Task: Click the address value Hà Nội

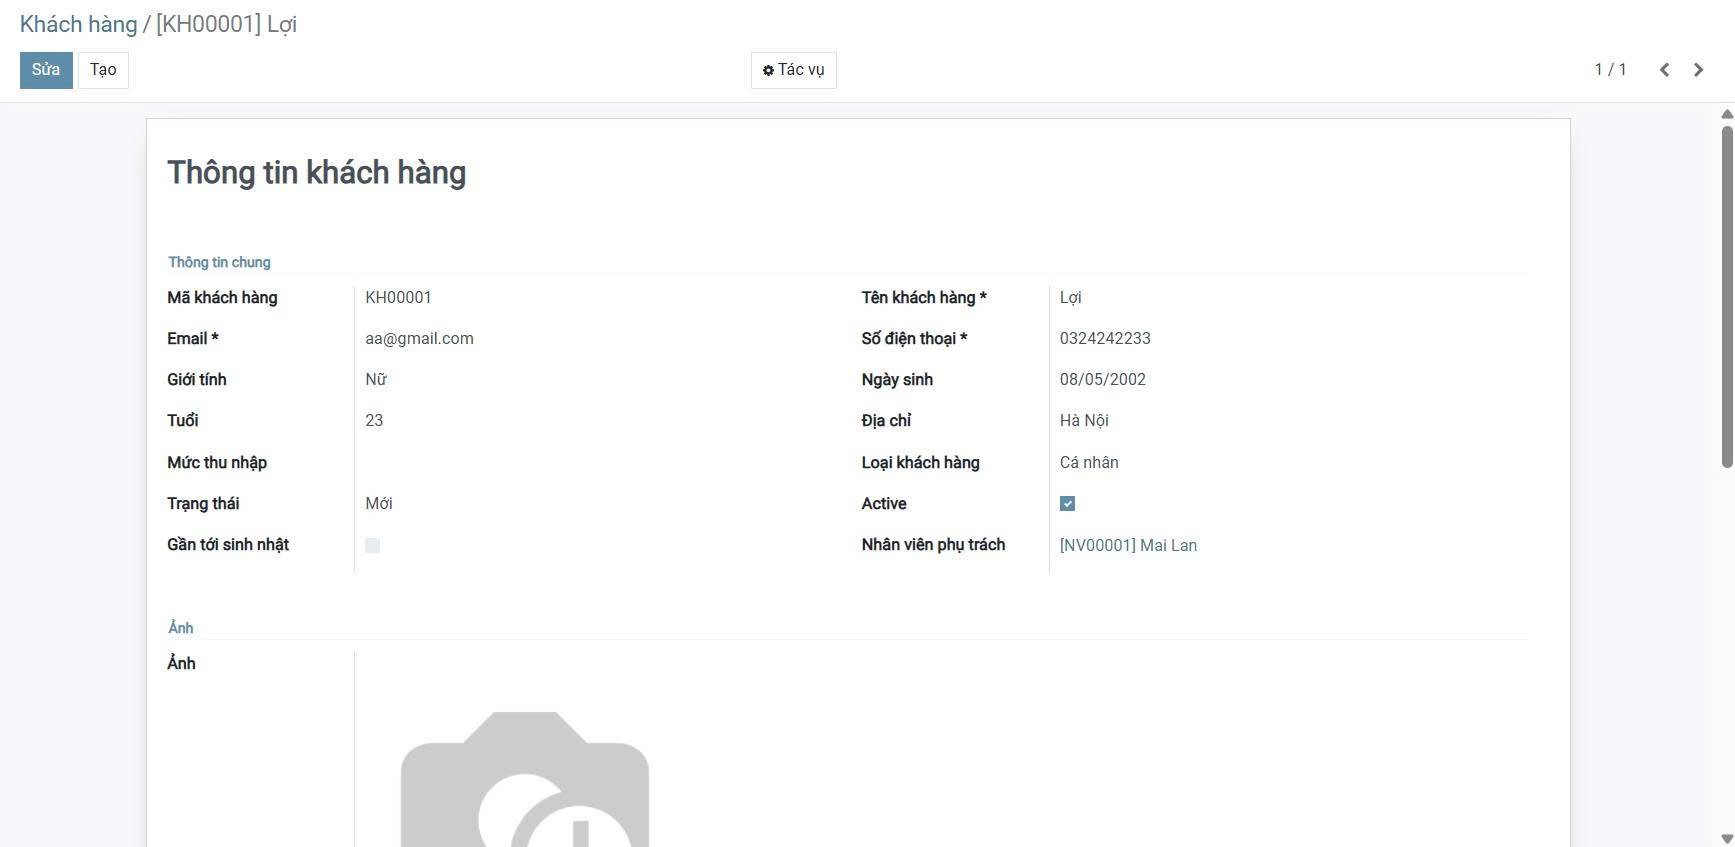Action: pos(1084,420)
